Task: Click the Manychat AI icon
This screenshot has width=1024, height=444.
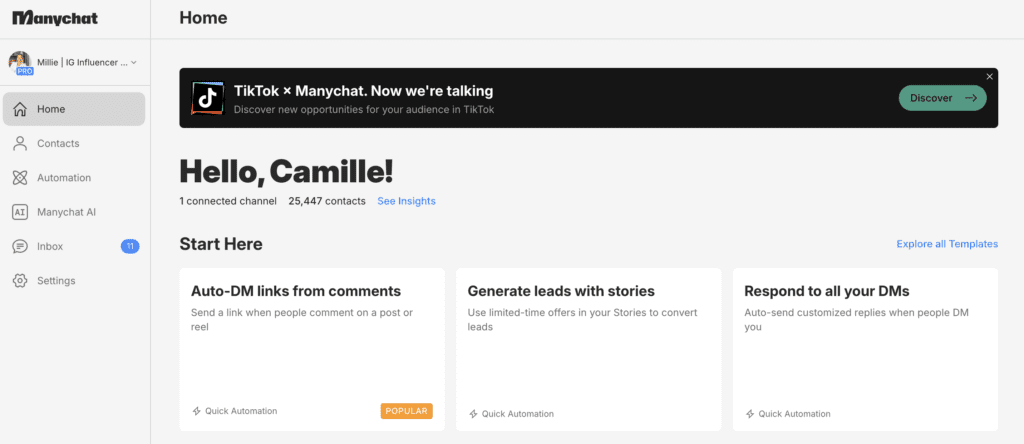Action: (x=19, y=212)
